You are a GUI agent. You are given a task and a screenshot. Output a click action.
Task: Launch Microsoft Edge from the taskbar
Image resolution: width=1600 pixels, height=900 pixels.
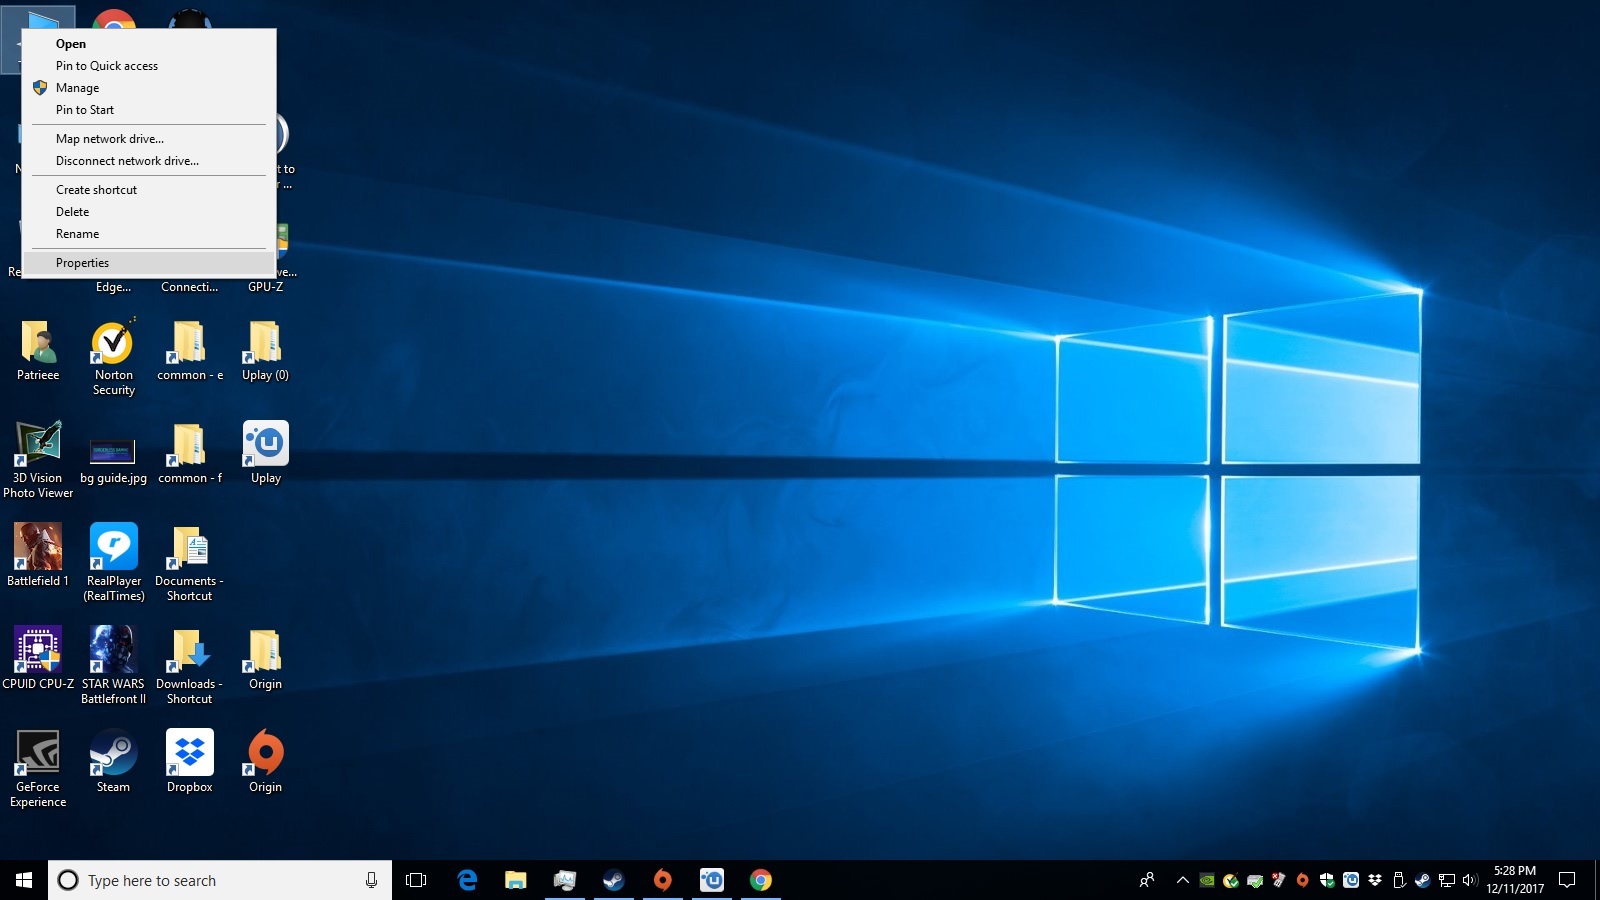click(467, 880)
